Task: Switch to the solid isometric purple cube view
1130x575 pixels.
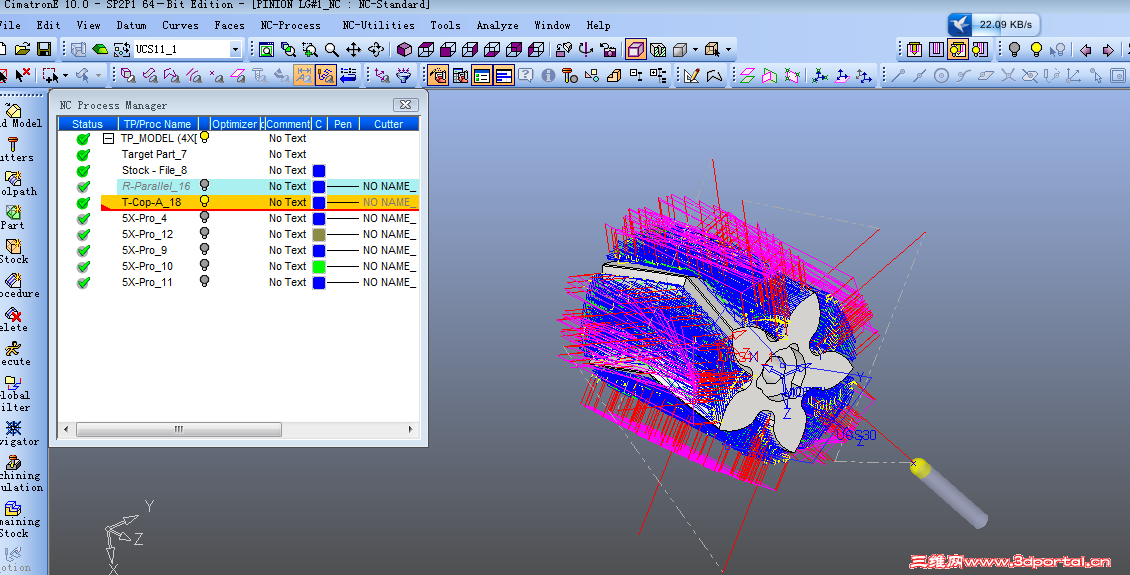Action: point(404,49)
